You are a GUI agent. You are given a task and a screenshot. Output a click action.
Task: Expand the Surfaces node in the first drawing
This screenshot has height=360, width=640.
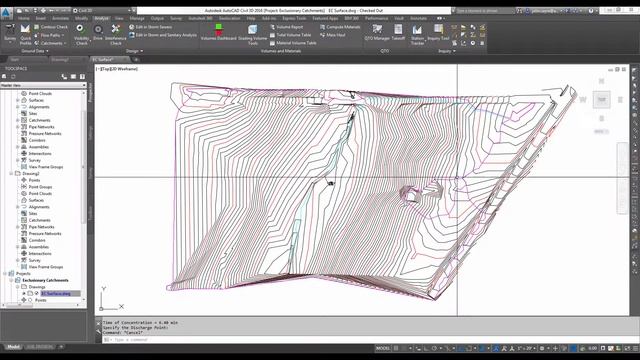pos(18,100)
